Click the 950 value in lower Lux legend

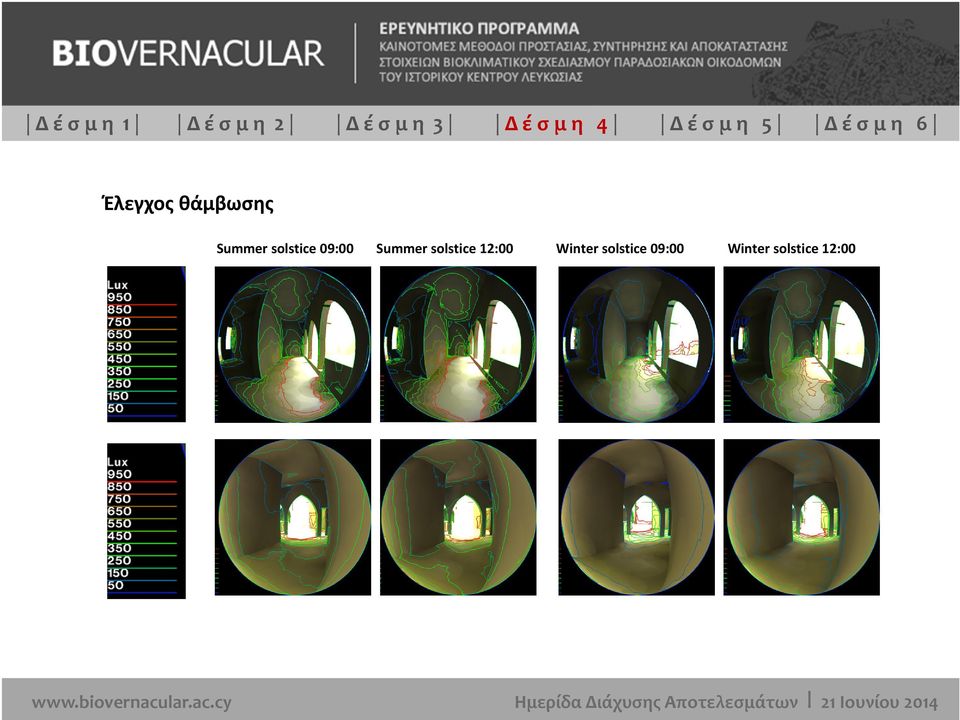click(x=119, y=474)
